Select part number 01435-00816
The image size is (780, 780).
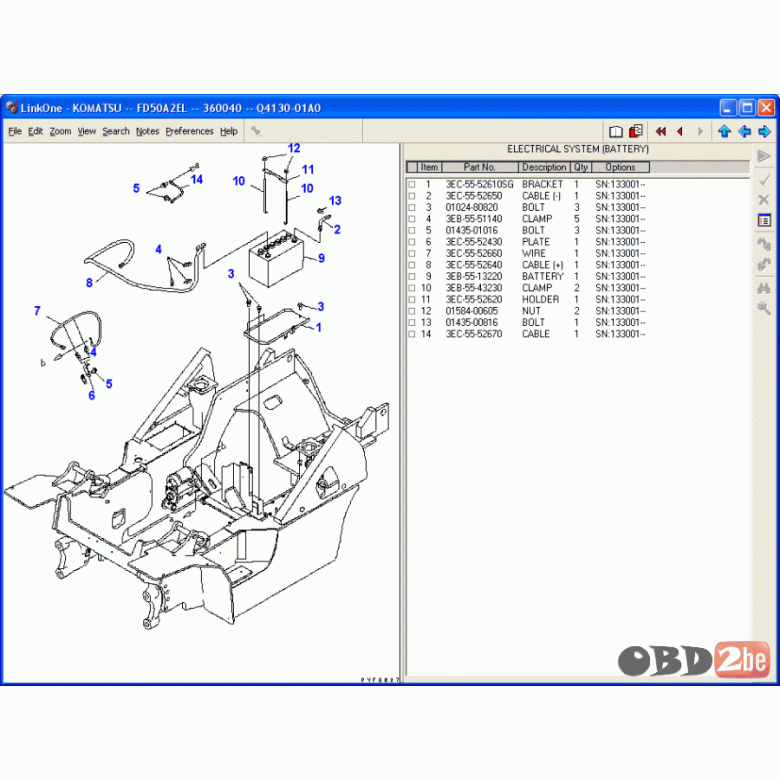tap(472, 322)
